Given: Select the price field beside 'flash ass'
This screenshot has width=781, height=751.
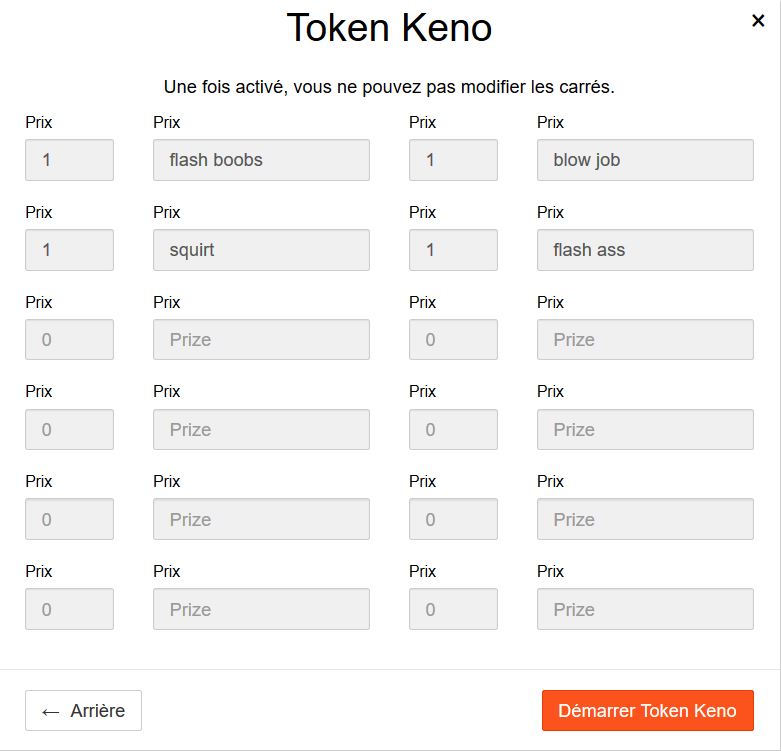Looking at the screenshot, I should click(453, 250).
